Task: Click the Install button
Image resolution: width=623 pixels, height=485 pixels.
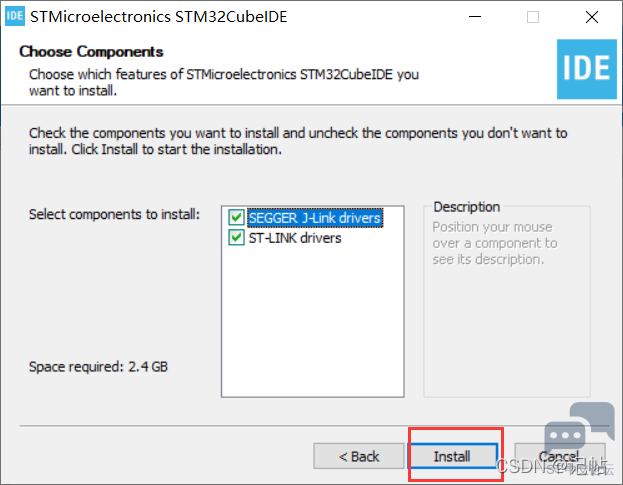Action: [454, 456]
